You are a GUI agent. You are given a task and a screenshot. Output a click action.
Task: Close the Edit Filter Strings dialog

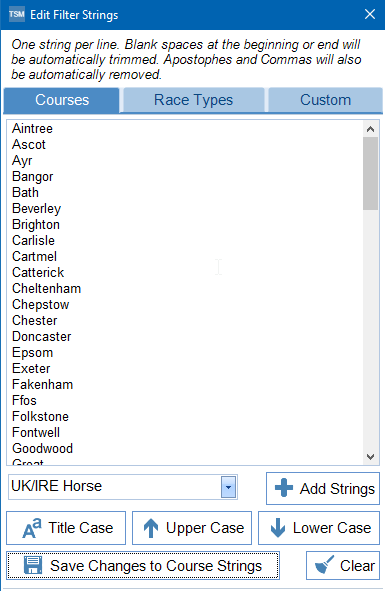pyautogui.click(x=370, y=14)
